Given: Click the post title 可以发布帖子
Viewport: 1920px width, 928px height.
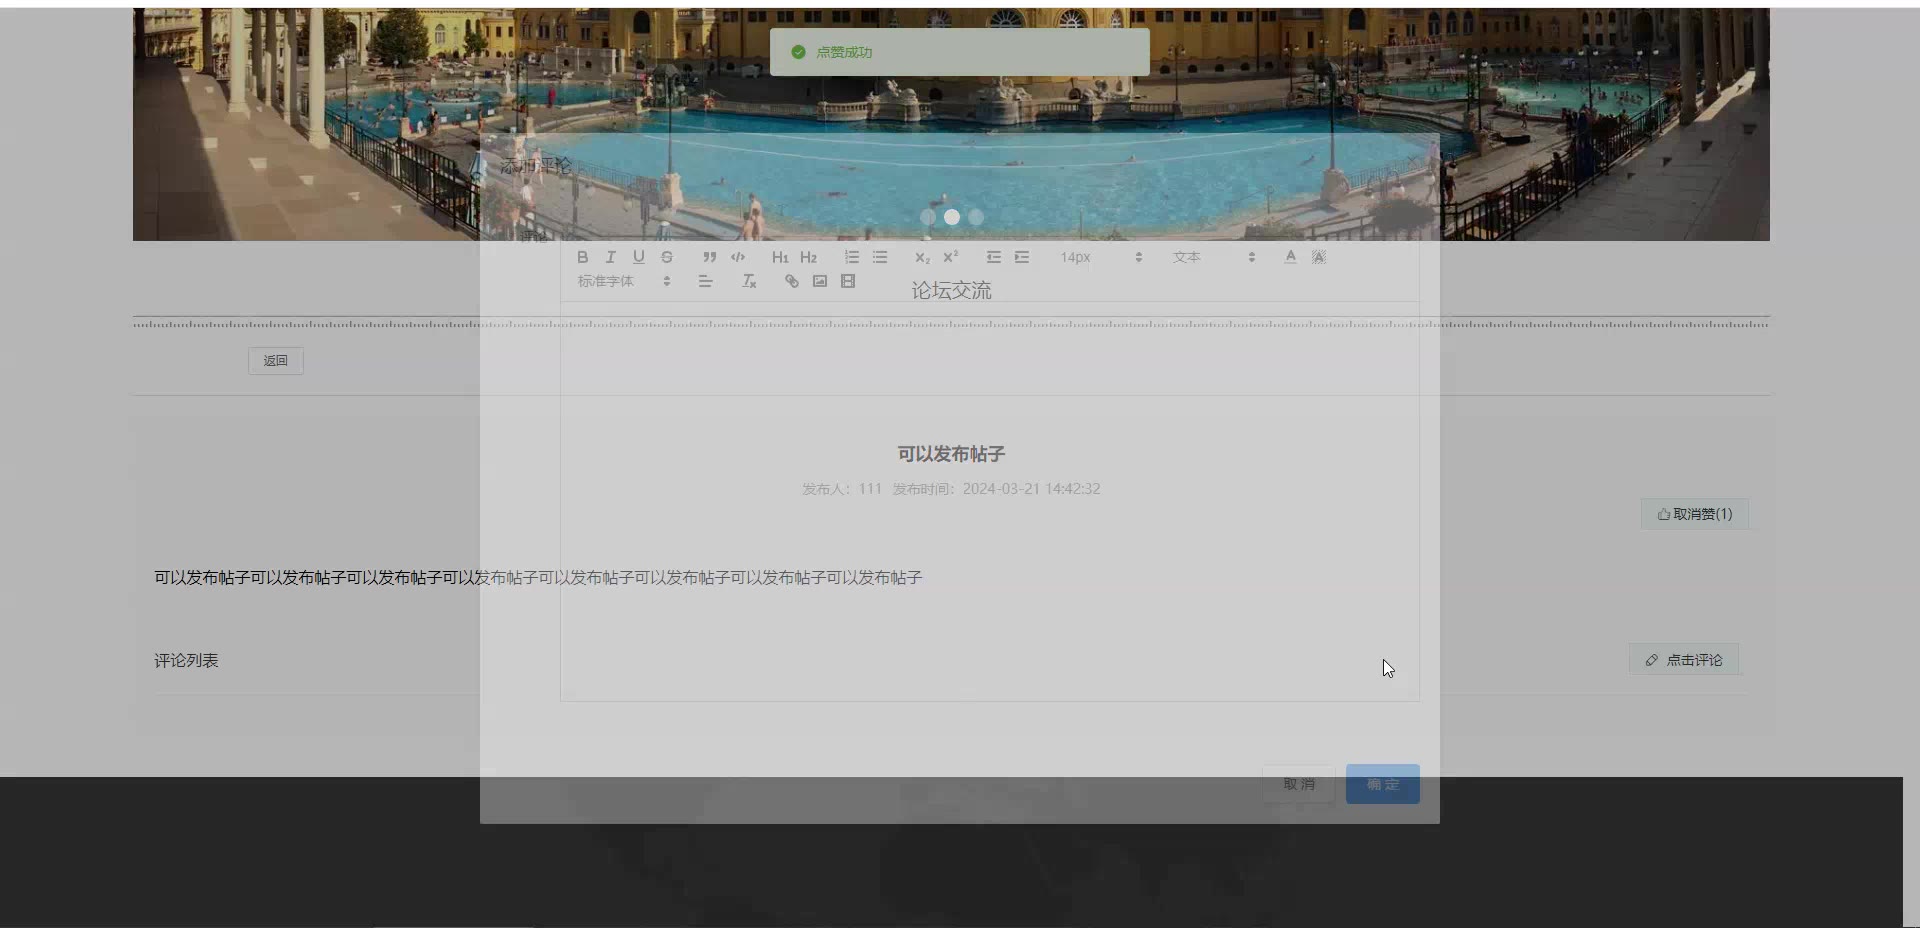Looking at the screenshot, I should click(951, 454).
